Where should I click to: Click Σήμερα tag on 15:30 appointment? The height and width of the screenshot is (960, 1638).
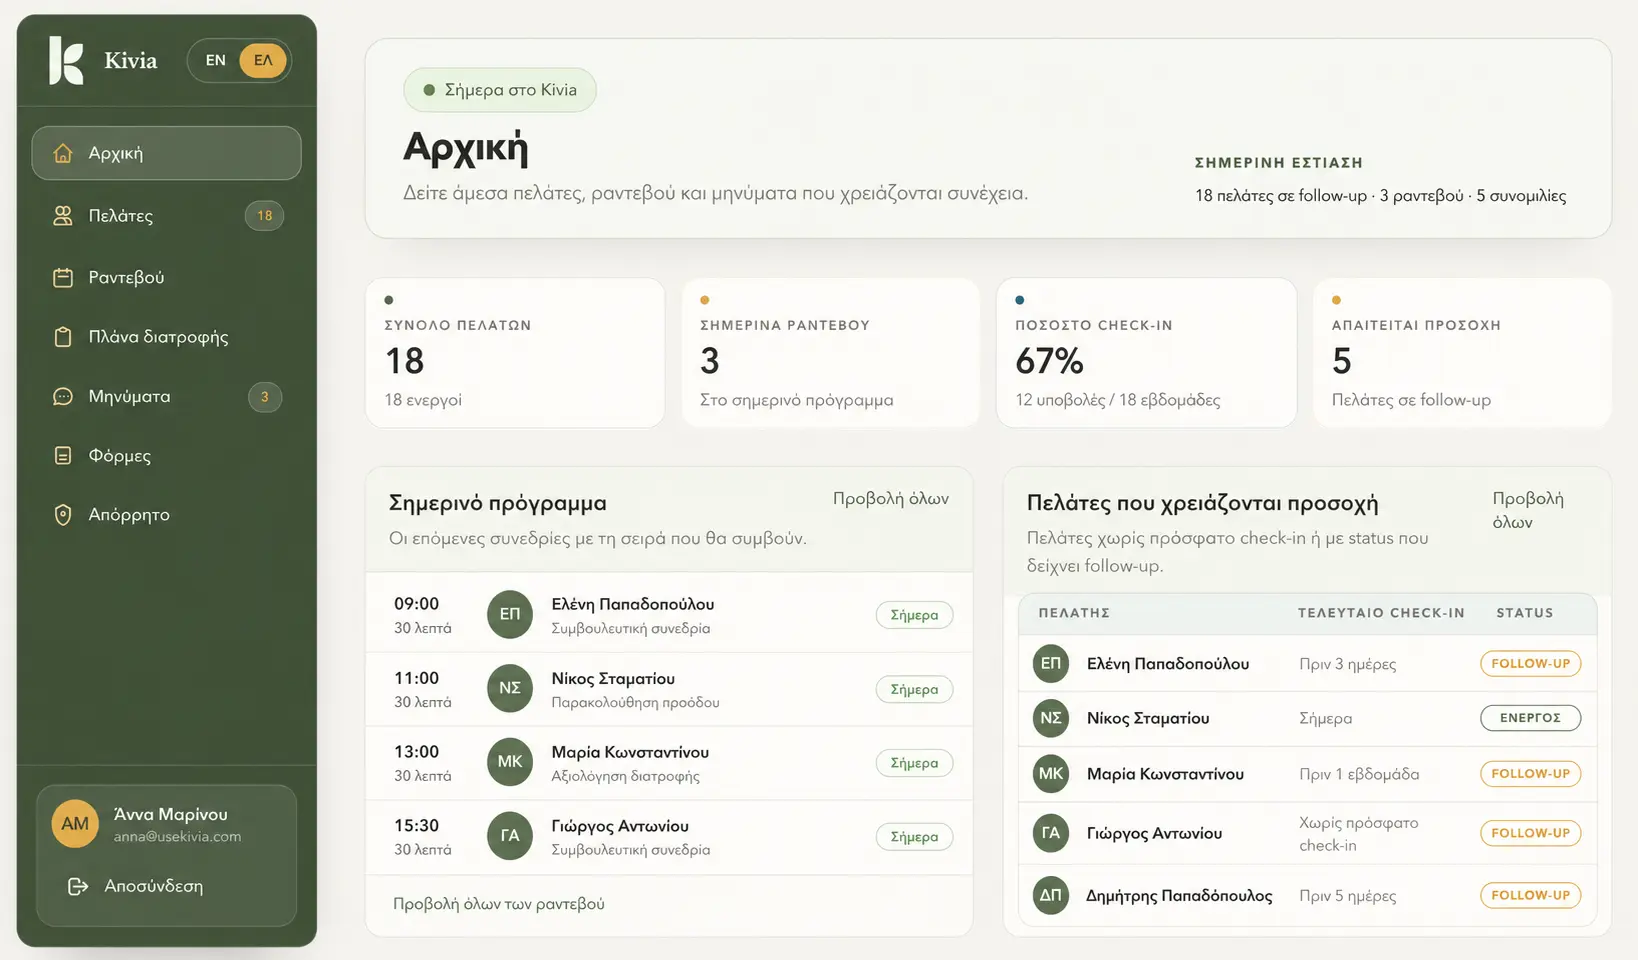[914, 837]
